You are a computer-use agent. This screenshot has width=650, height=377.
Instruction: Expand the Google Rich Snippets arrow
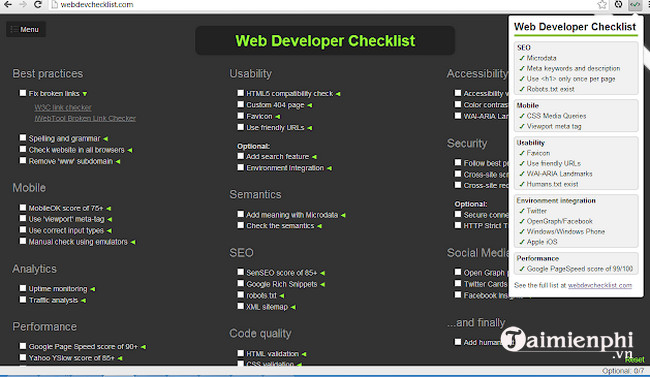tap(323, 285)
